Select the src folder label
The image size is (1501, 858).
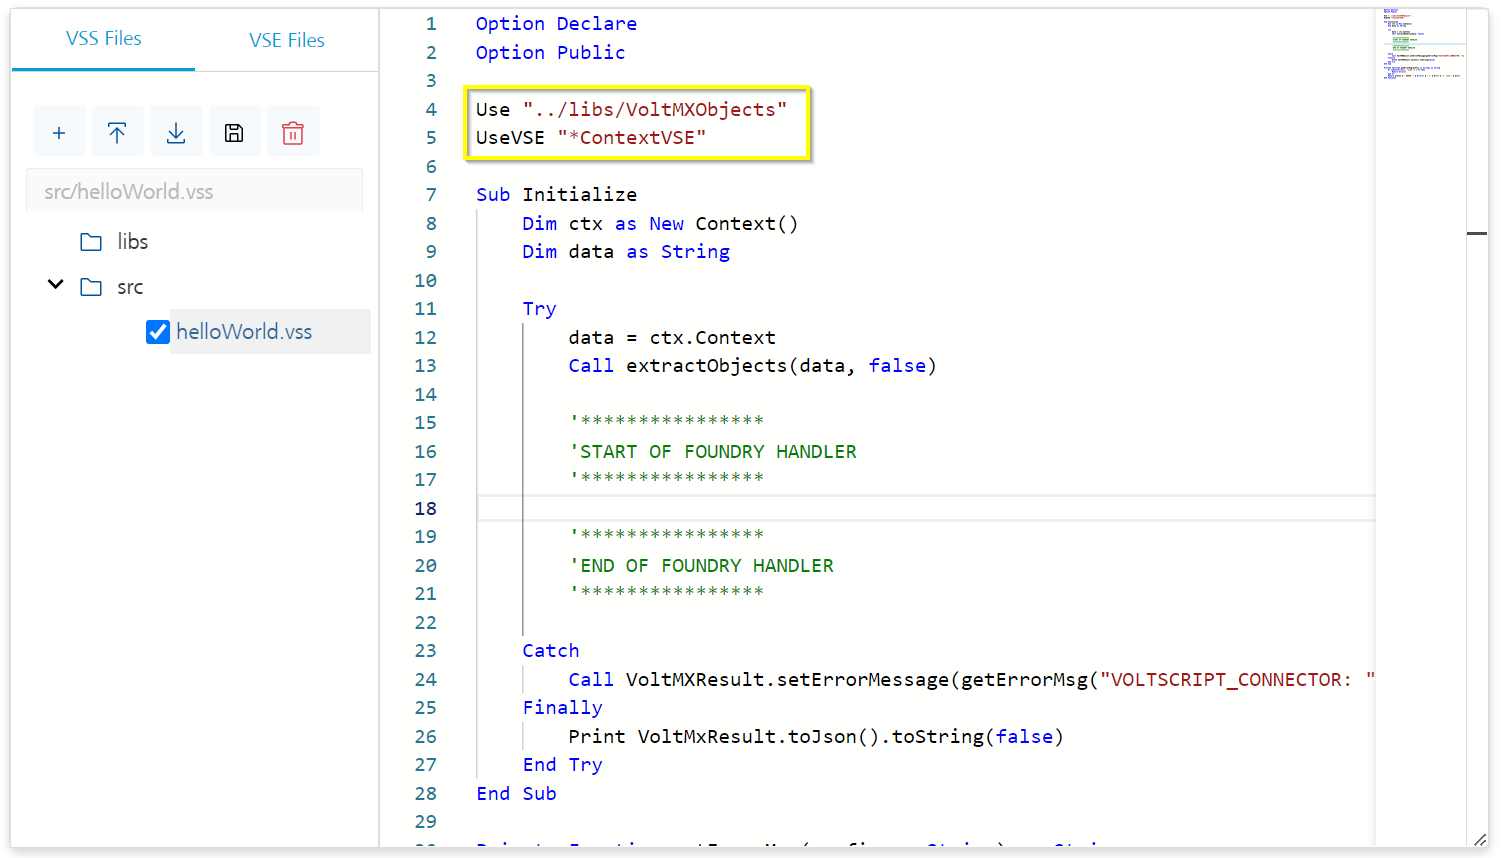pos(130,287)
